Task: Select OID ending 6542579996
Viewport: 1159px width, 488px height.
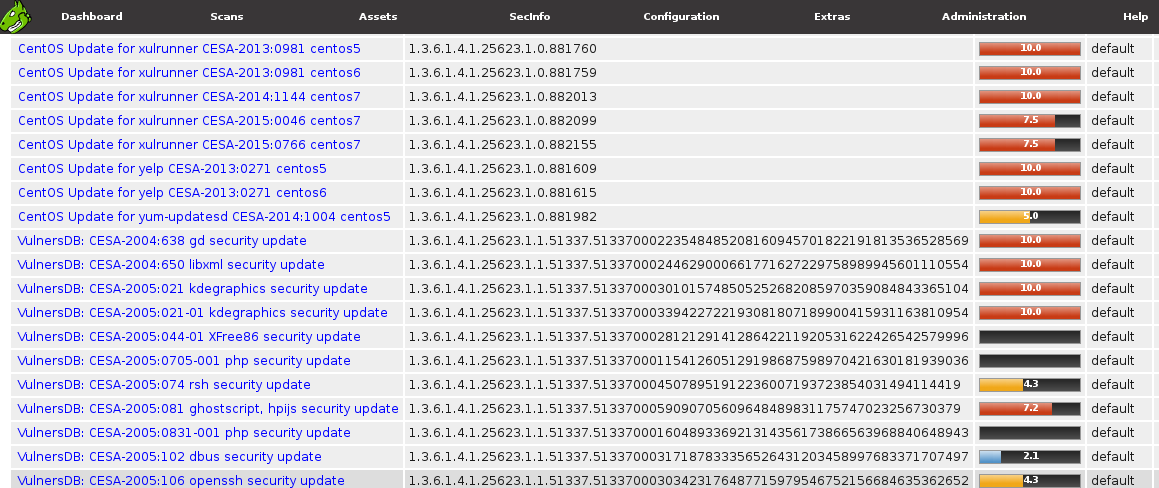Action: 689,337
